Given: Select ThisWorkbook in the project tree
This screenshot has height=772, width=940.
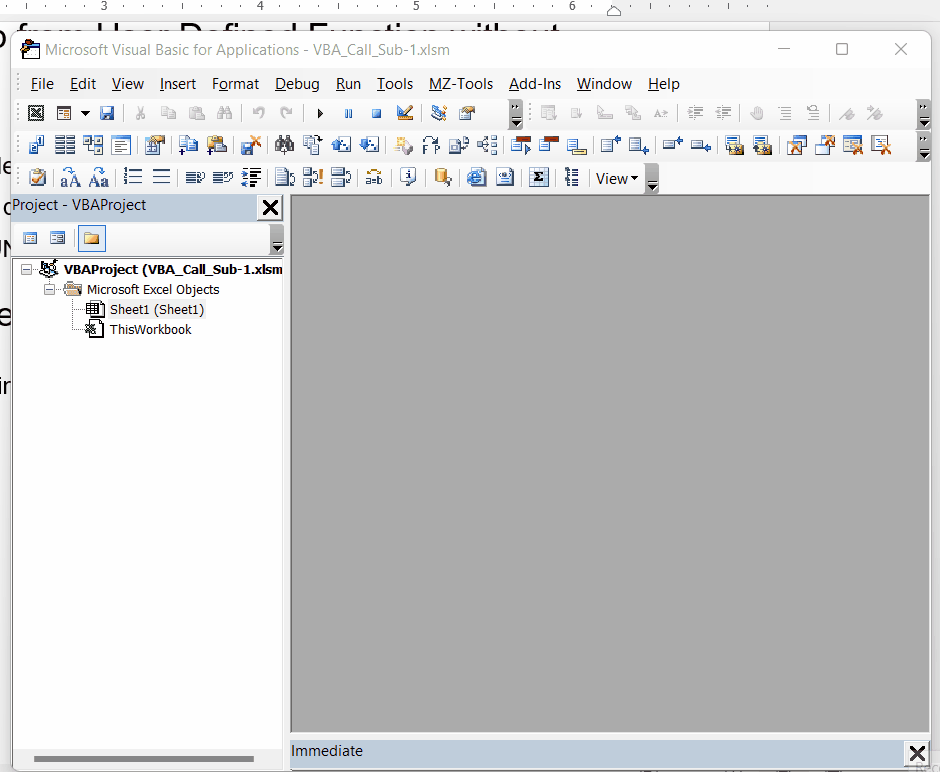Looking at the screenshot, I should tap(151, 329).
